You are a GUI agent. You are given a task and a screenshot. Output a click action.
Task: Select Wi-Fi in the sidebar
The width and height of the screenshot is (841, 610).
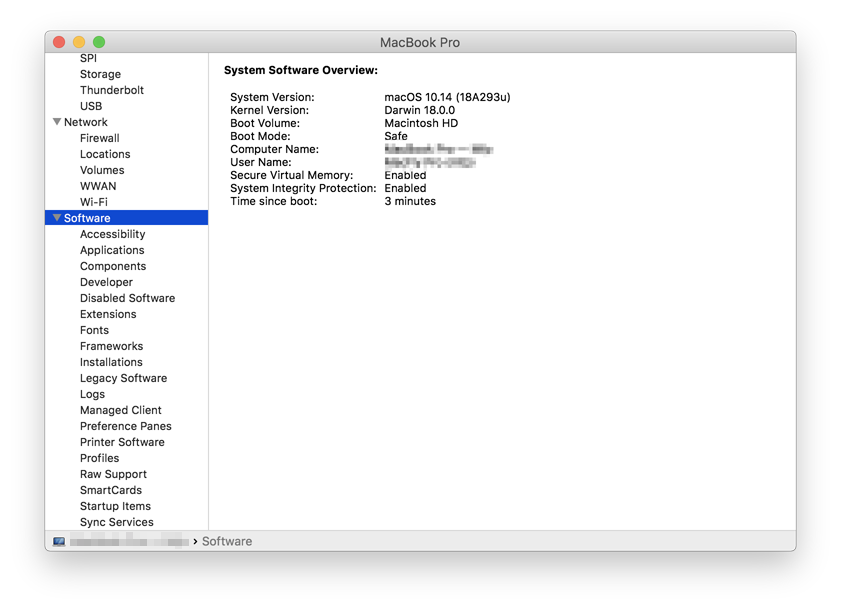pos(98,202)
